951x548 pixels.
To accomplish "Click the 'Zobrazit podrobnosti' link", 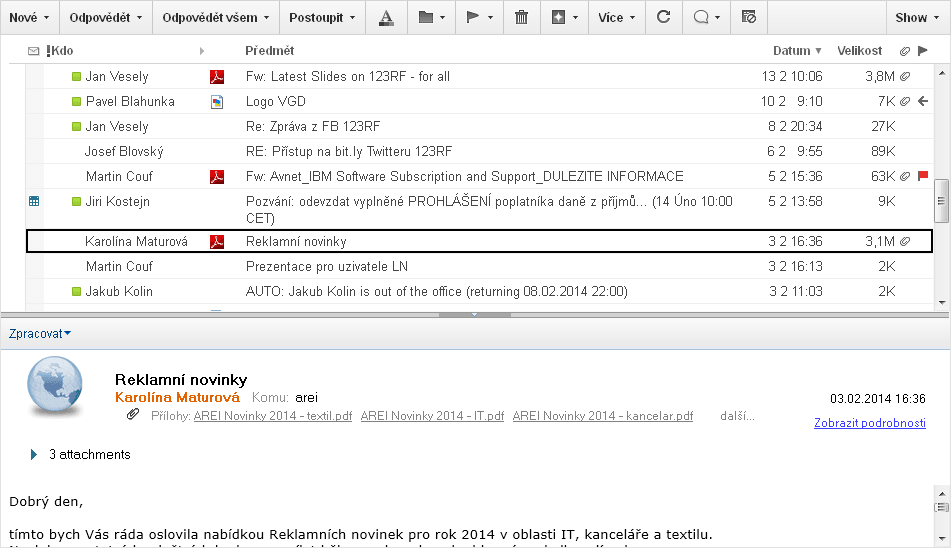I will (x=869, y=423).
